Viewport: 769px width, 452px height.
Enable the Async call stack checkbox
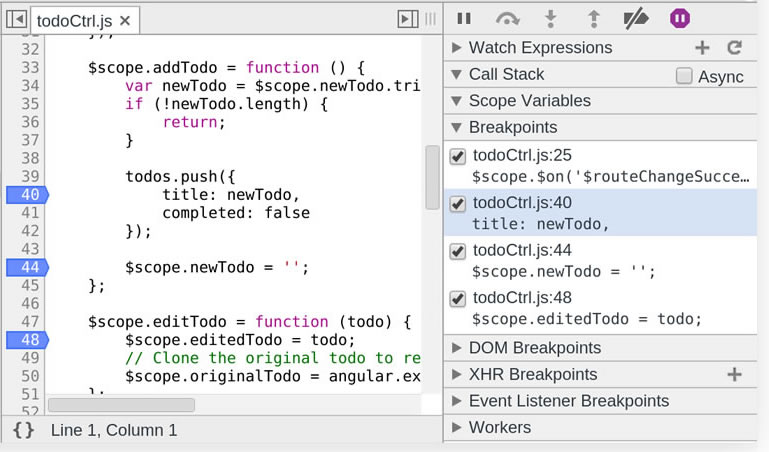[x=684, y=76]
